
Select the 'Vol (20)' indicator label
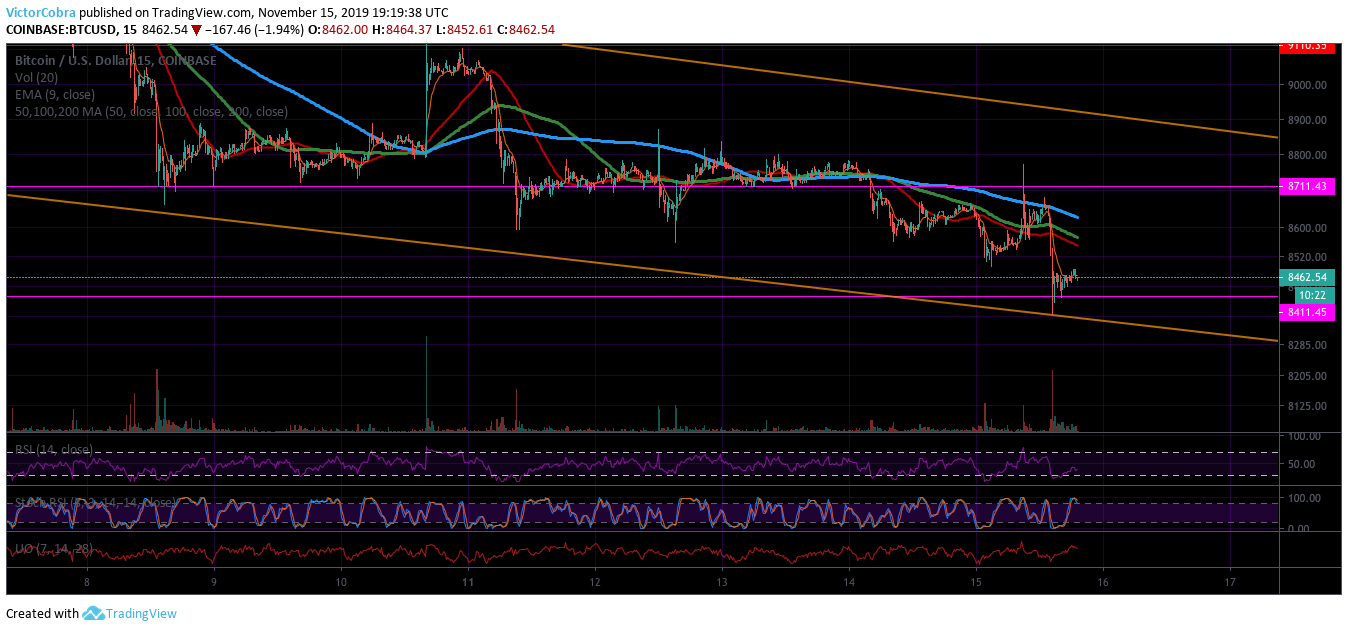pyautogui.click(x=37, y=77)
